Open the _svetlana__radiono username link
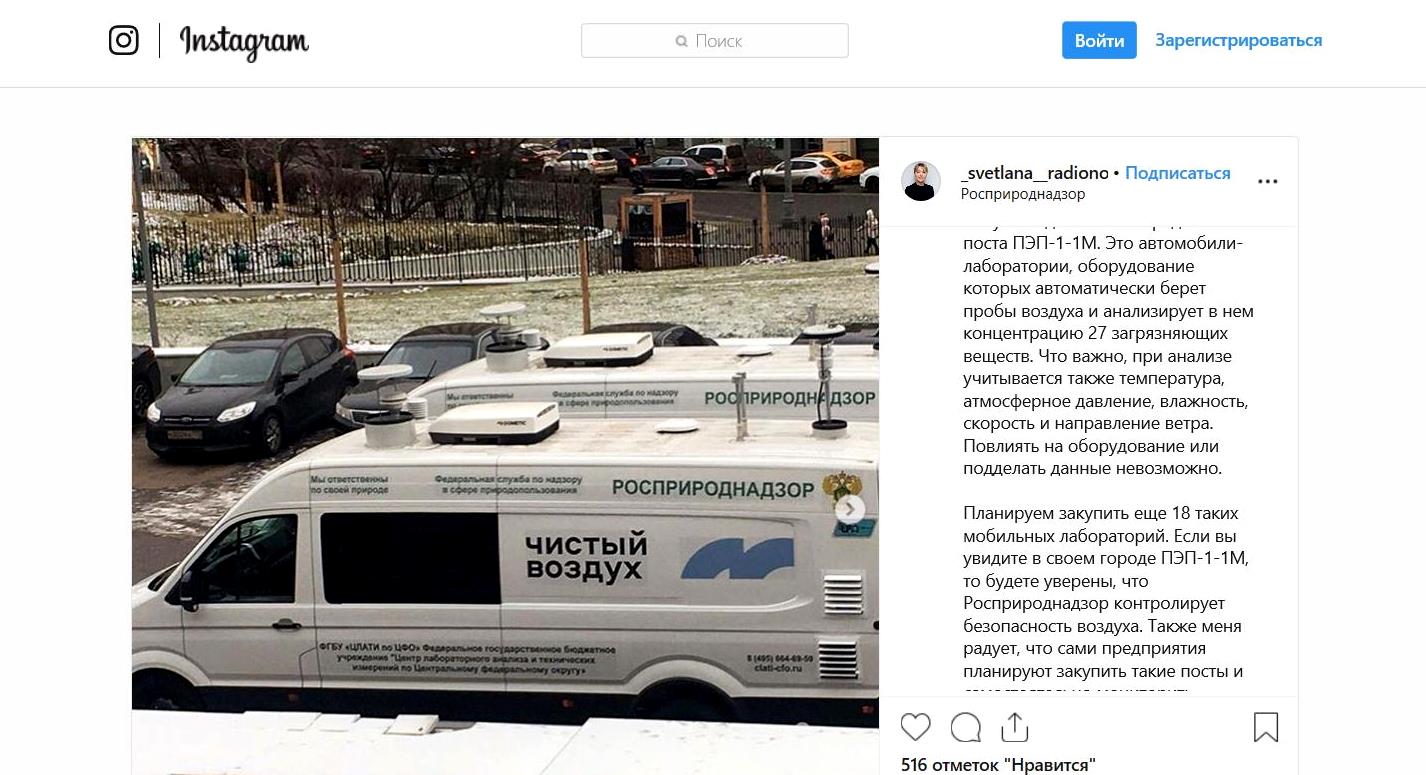The height and width of the screenshot is (775, 1426). (x=1034, y=173)
